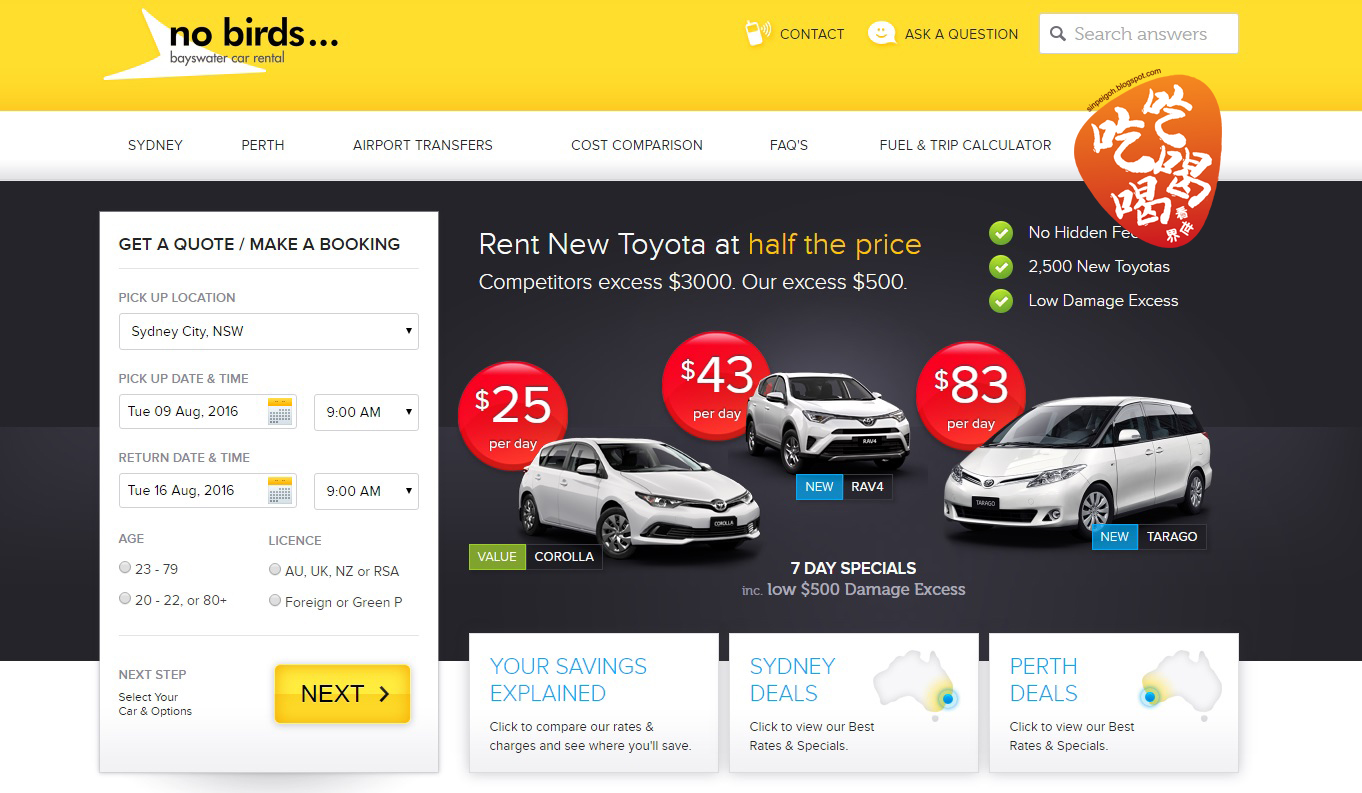The height and width of the screenshot is (793, 1362).
Task: Click the VALUE Corolla label
Action: (536, 557)
